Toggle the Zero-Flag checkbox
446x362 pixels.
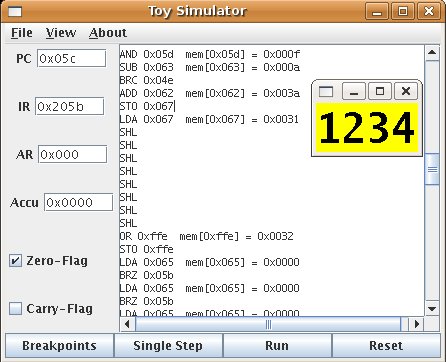coord(15,261)
